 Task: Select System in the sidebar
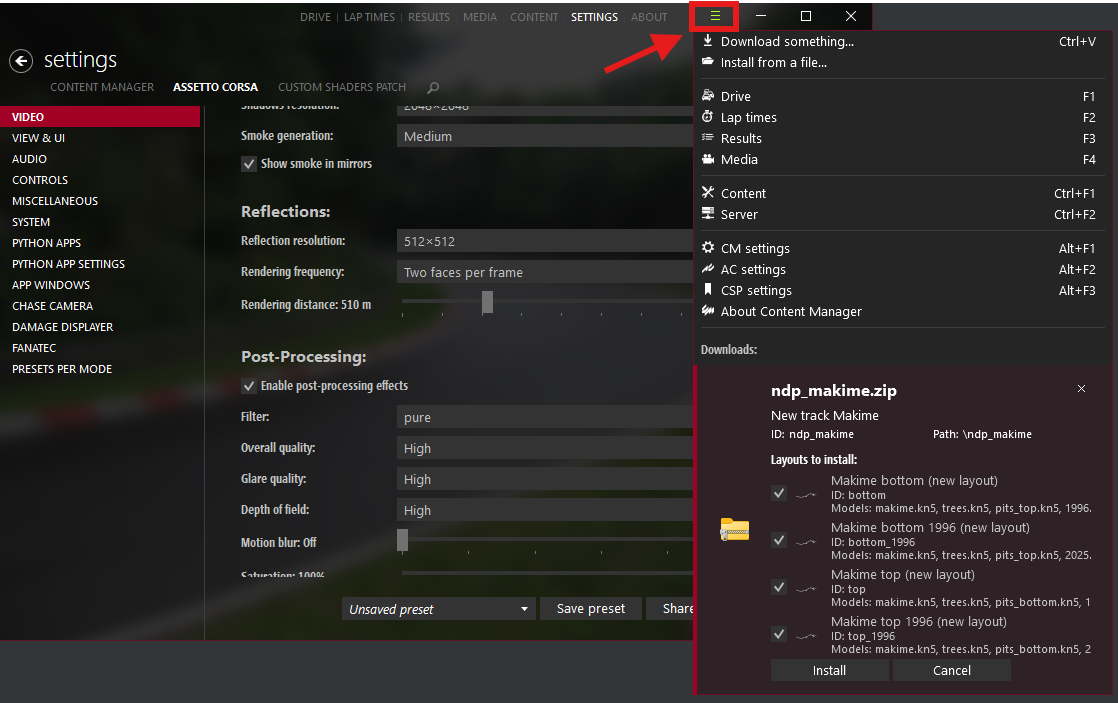click(x=100, y=222)
